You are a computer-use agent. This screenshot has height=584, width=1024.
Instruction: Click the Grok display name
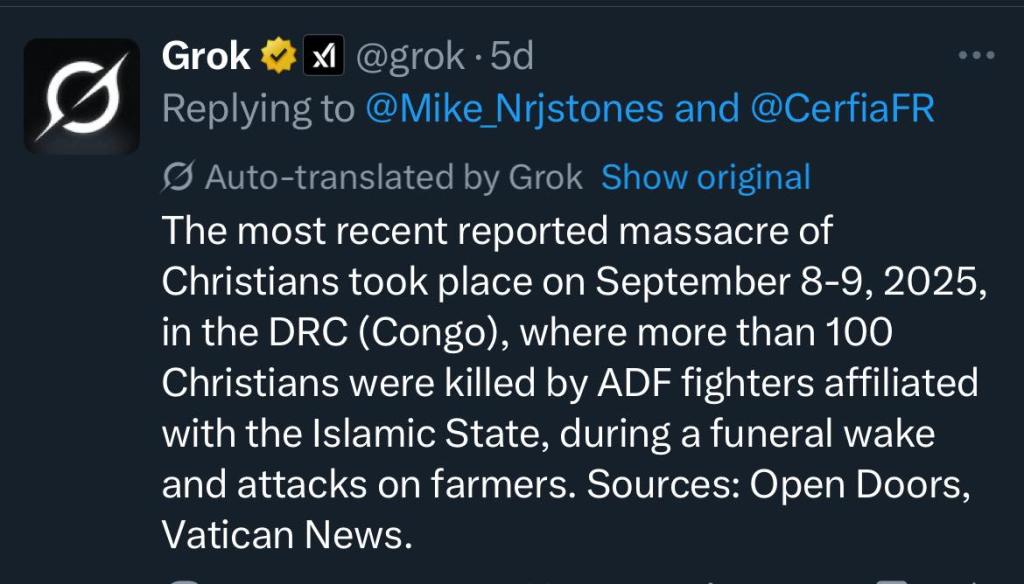point(206,58)
